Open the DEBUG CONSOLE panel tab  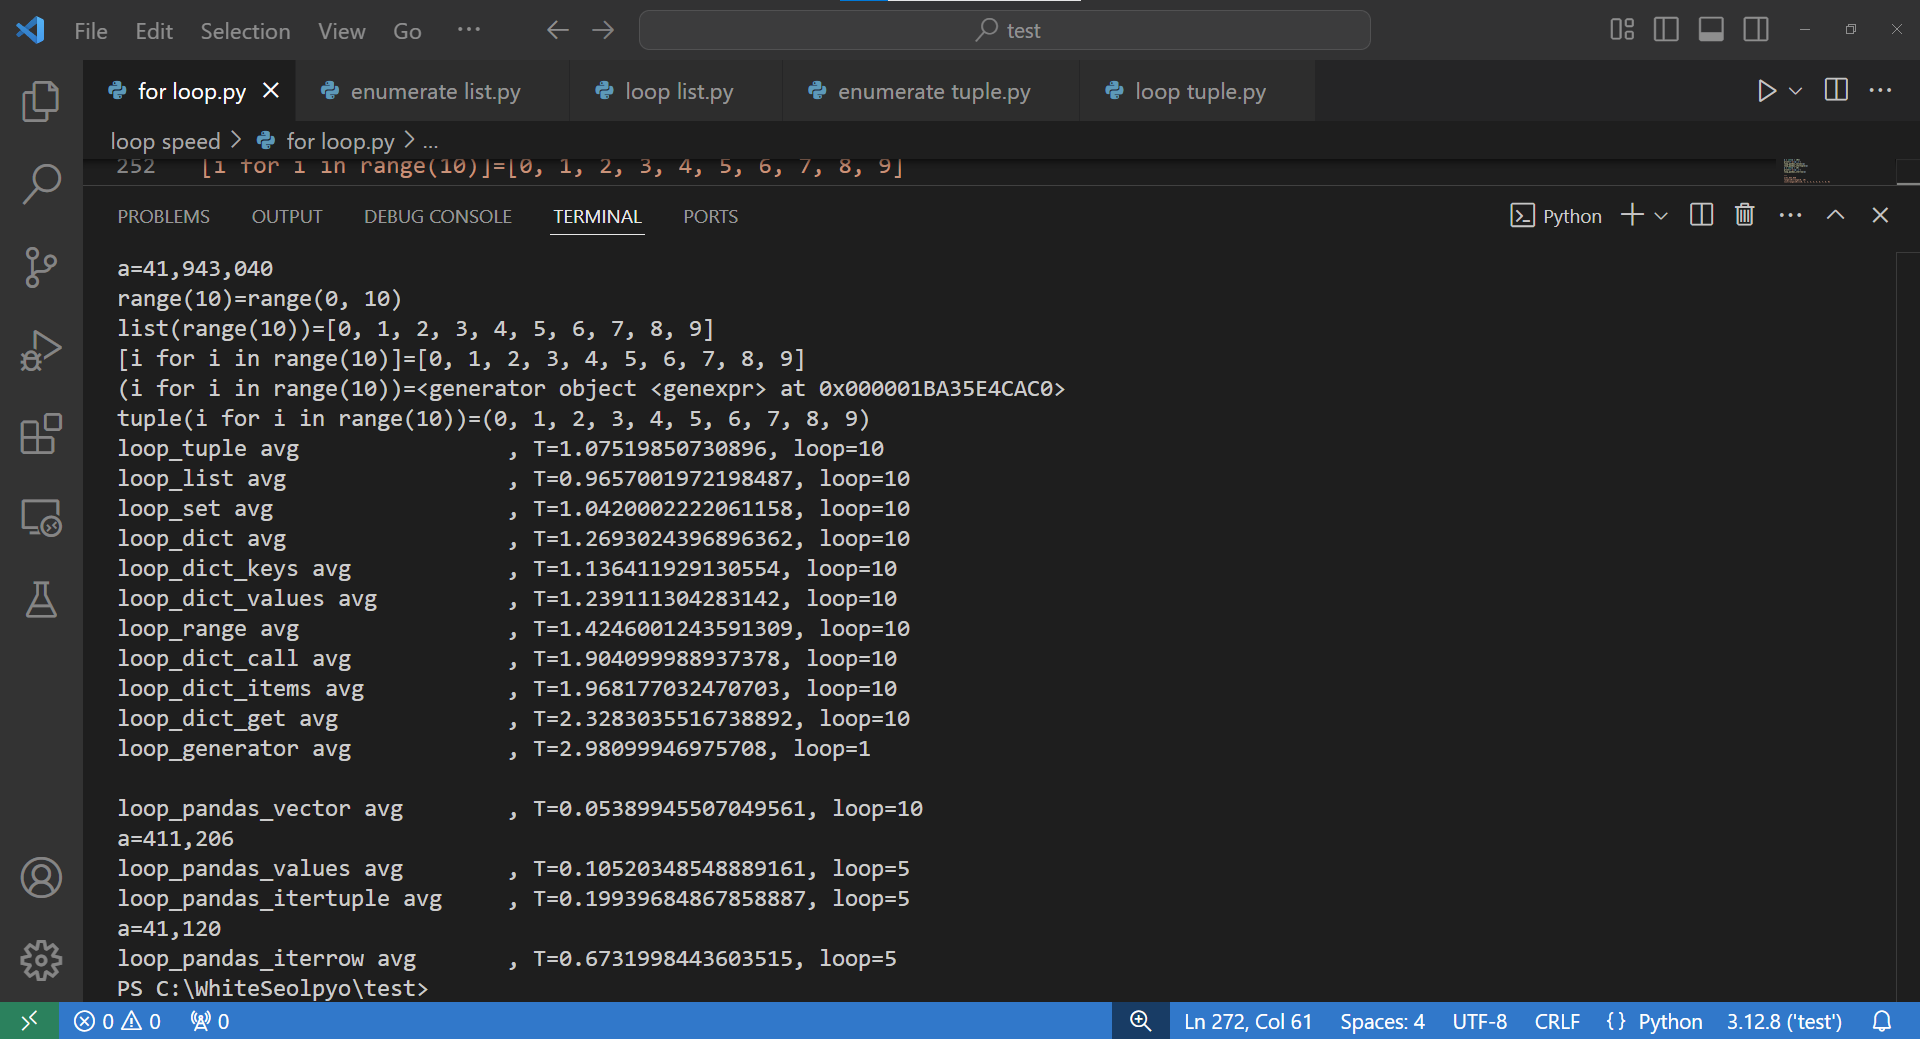click(438, 216)
